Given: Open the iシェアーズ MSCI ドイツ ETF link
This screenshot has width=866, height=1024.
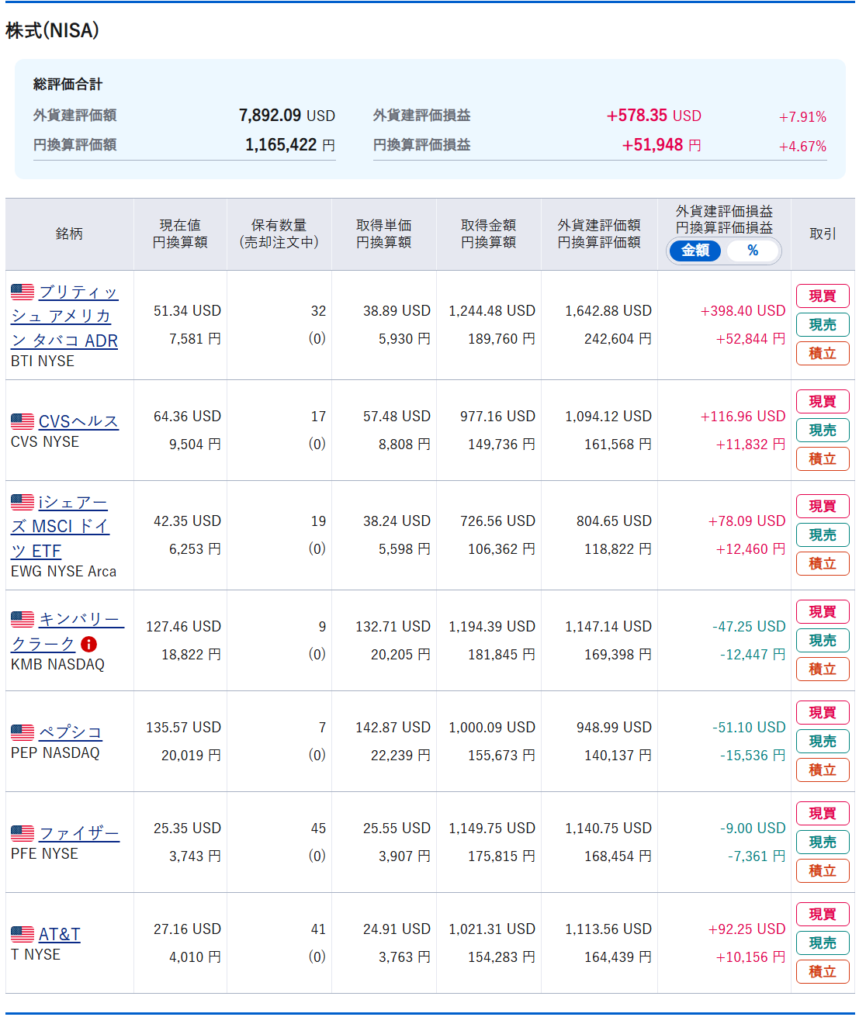Looking at the screenshot, I should (59, 526).
